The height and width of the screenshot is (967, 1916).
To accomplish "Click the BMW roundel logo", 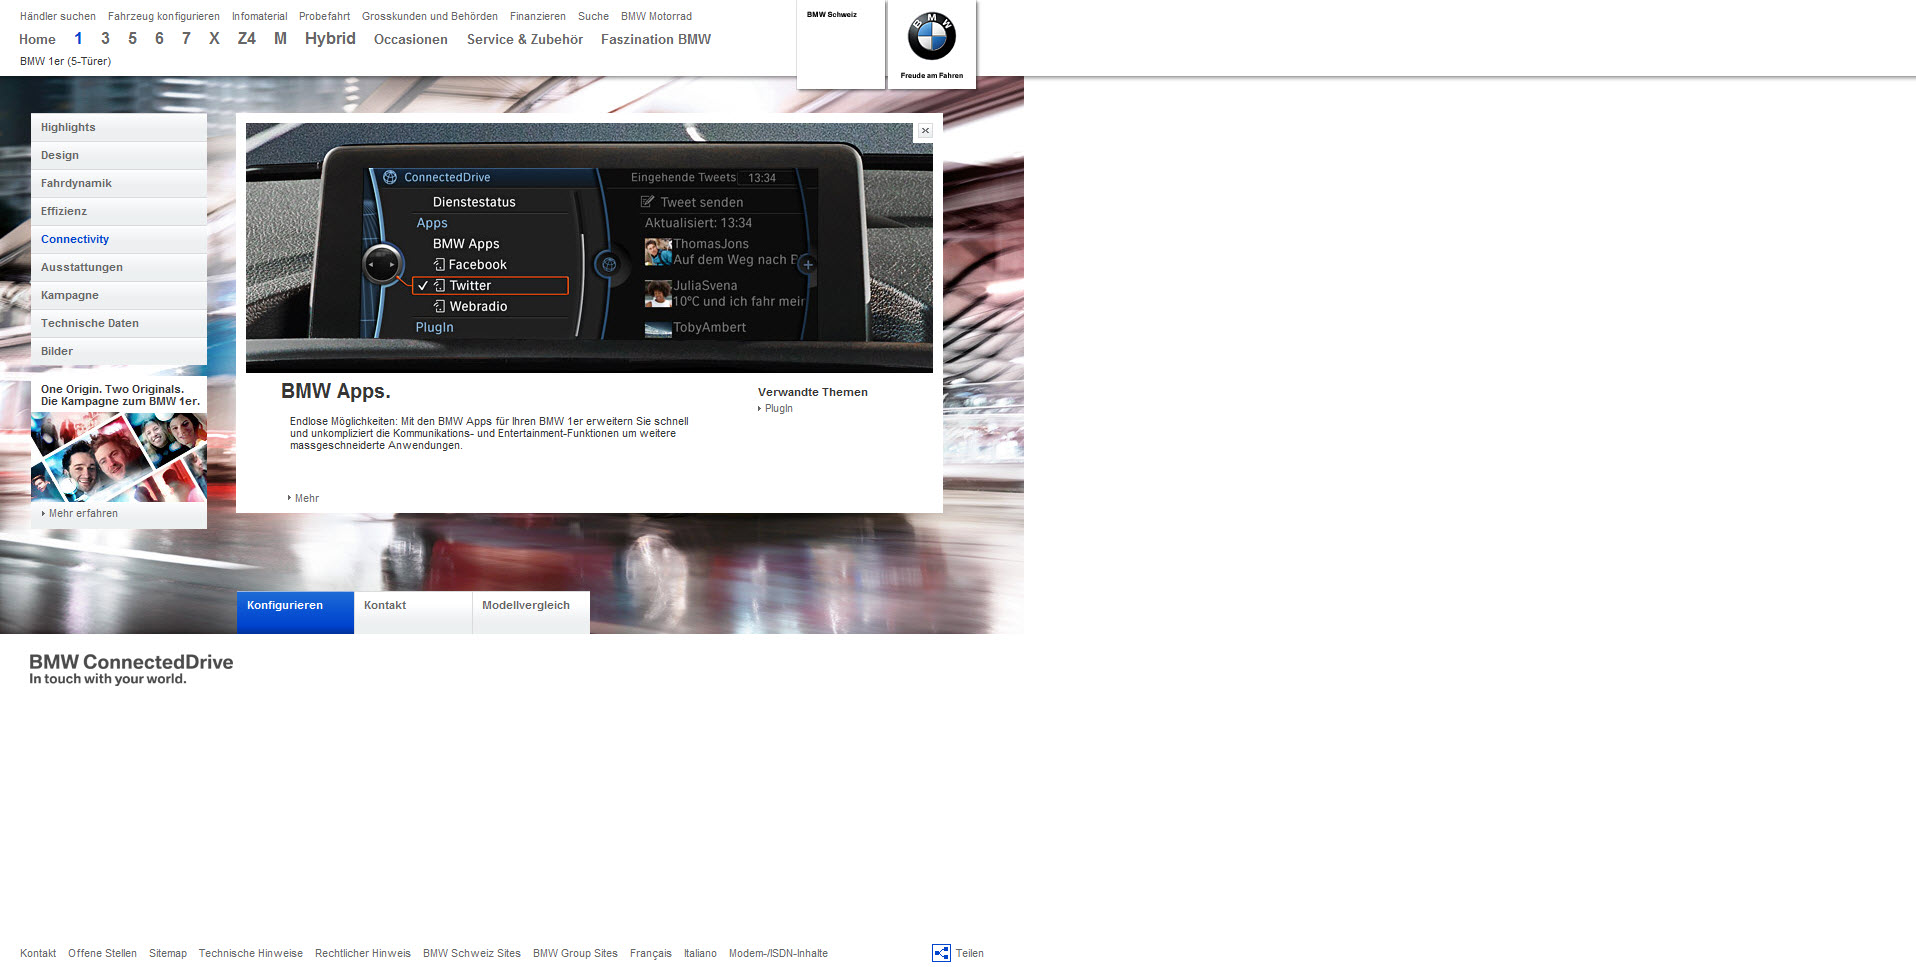I will tap(931, 37).
